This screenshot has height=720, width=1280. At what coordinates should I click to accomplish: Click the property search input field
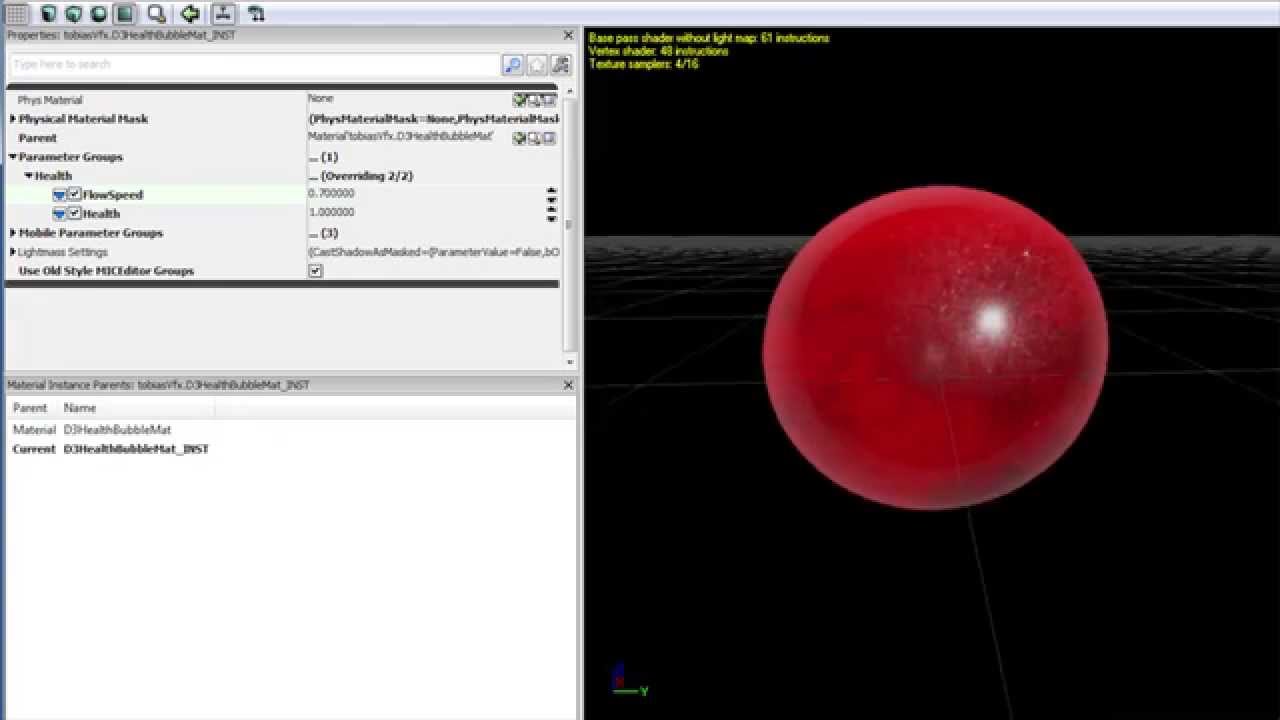coord(254,65)
